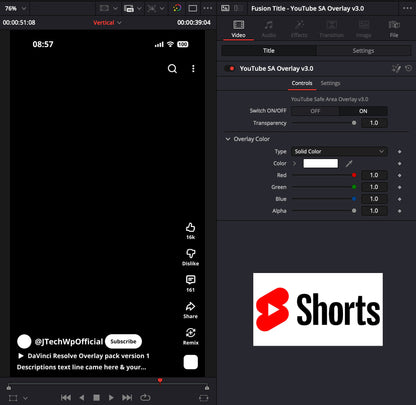Open the Type Solid Color dropdown
Image resolution: width=416 pixels, height=405 pixels.
pyautogui.click(x=339, y=152)
